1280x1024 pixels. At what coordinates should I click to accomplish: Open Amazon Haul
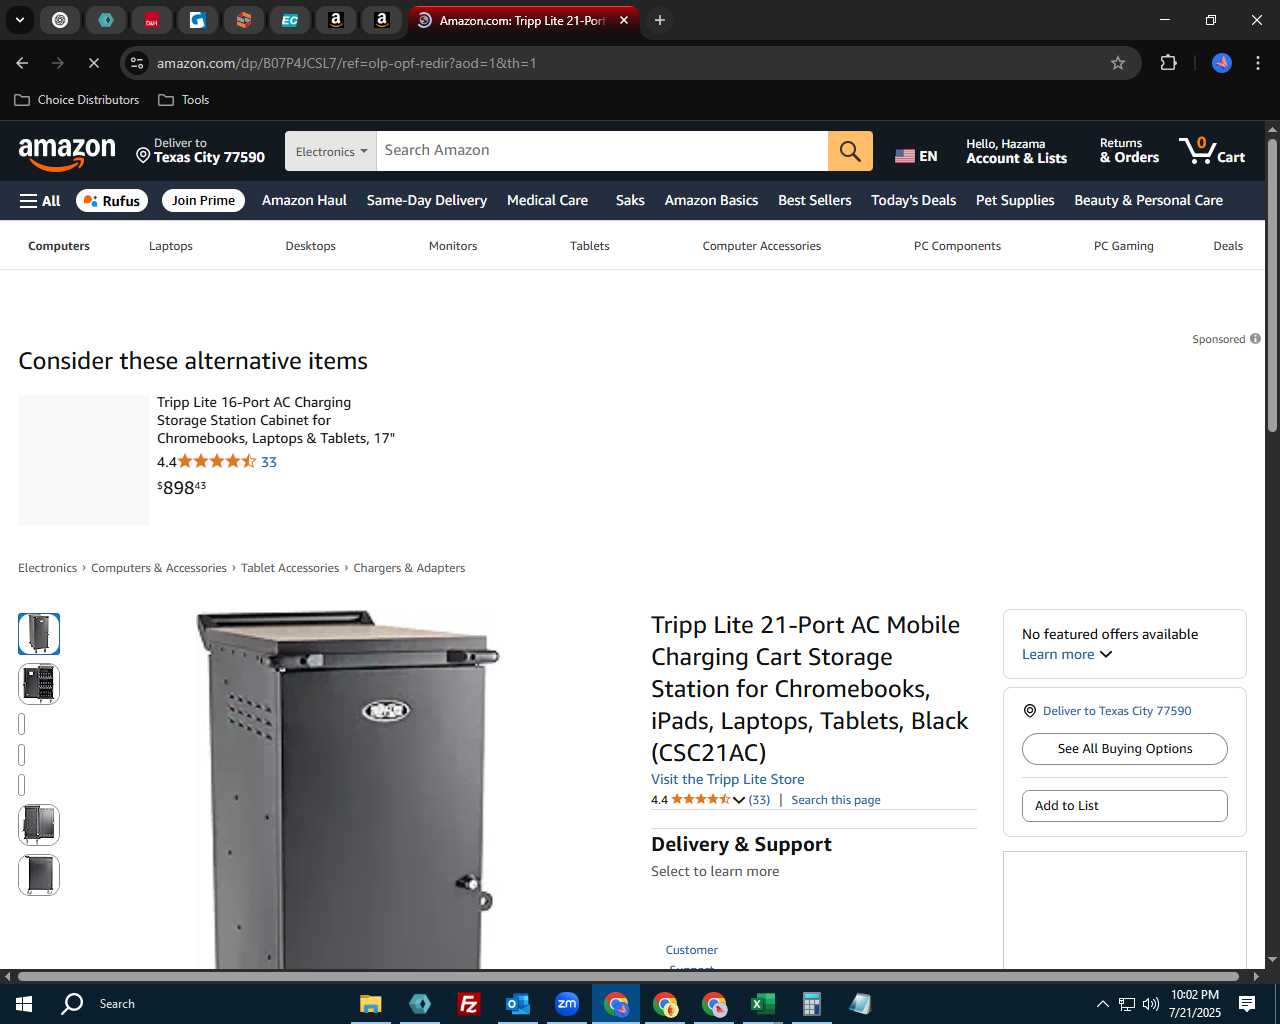tap(304, 201)
